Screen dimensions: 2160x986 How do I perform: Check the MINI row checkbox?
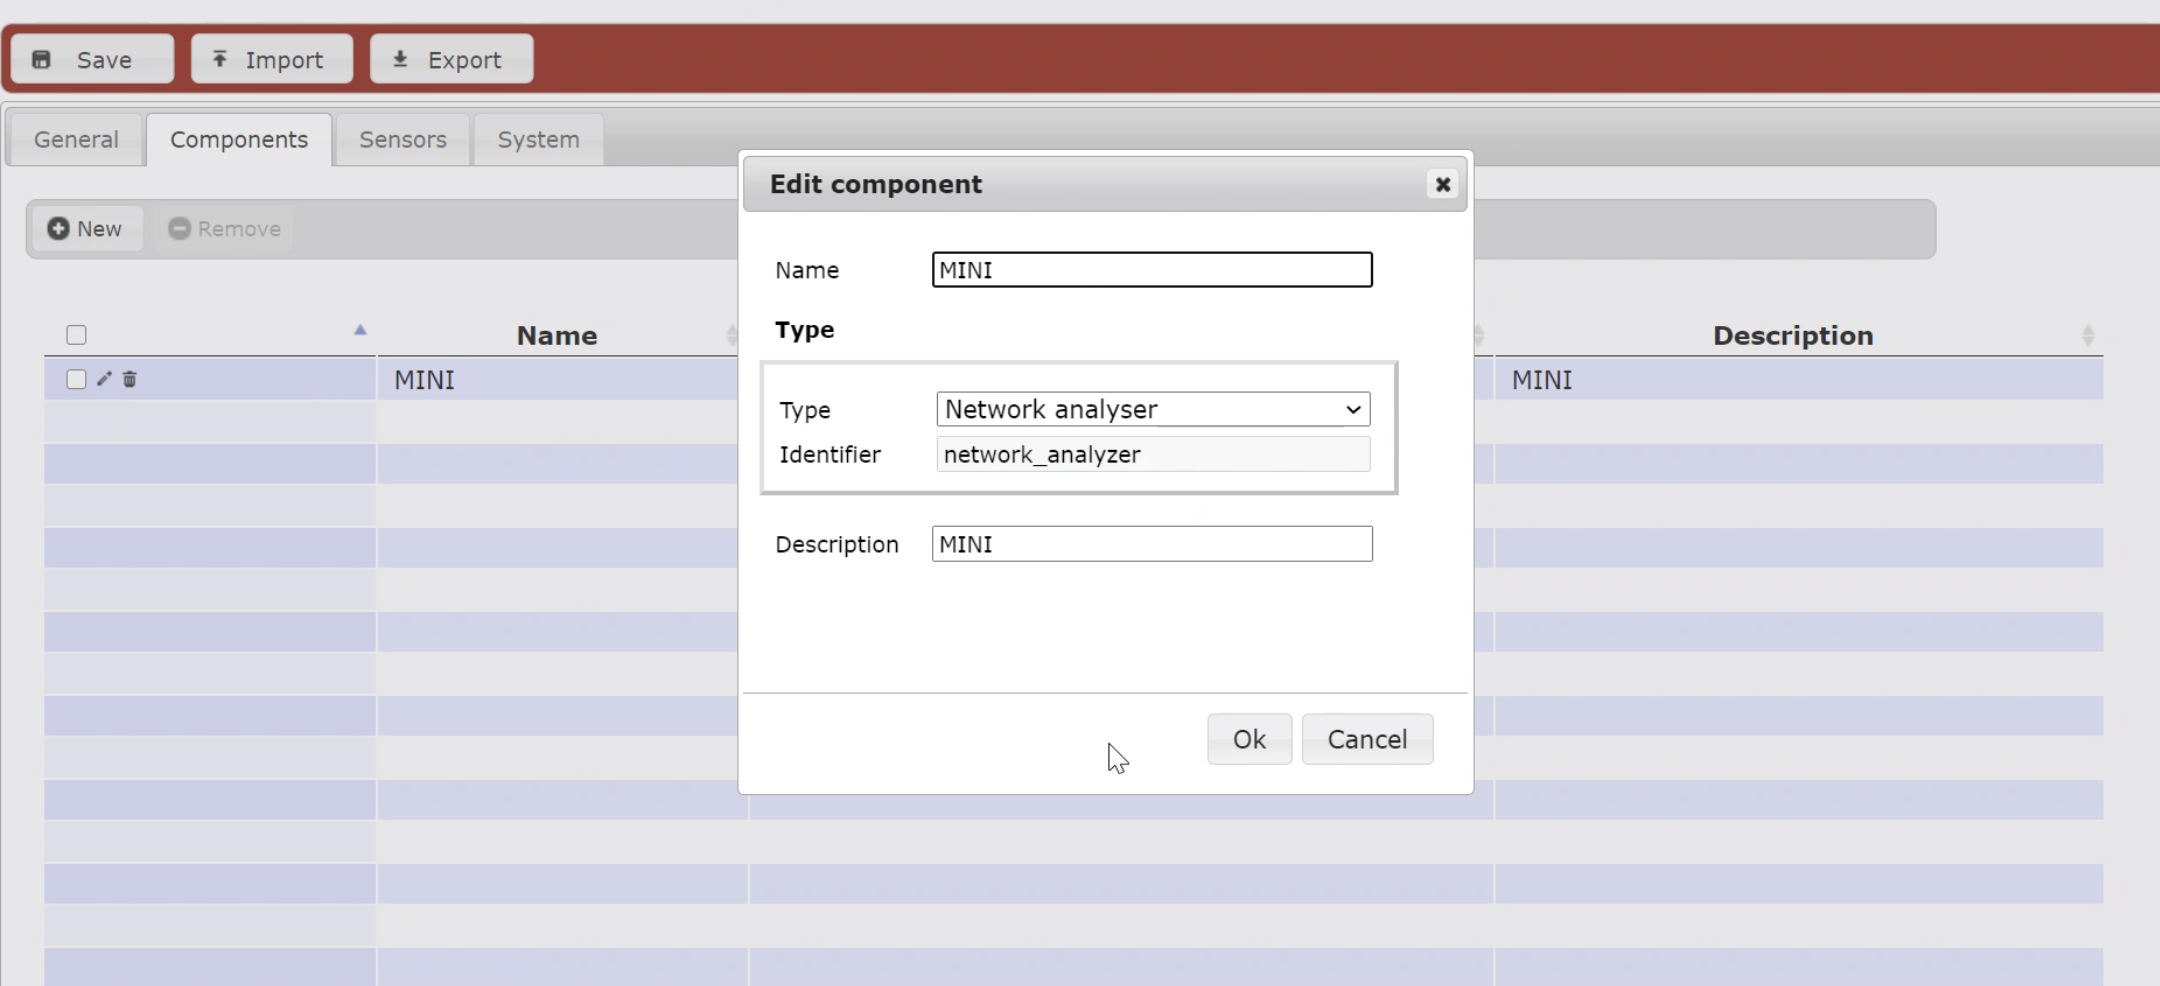click(76, 379)
